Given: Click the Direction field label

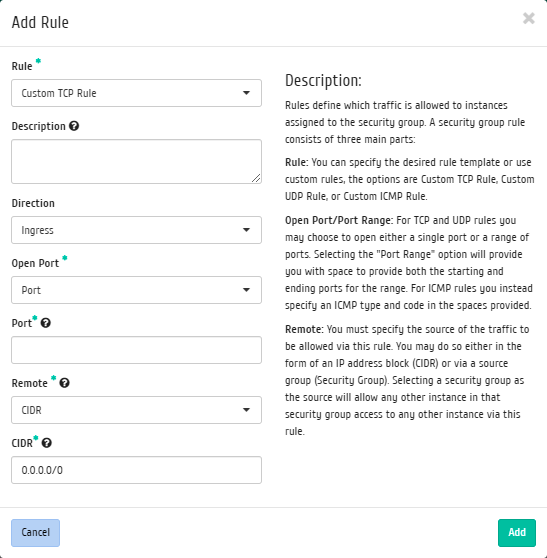Looking at the screenshot, I should 33,203.
